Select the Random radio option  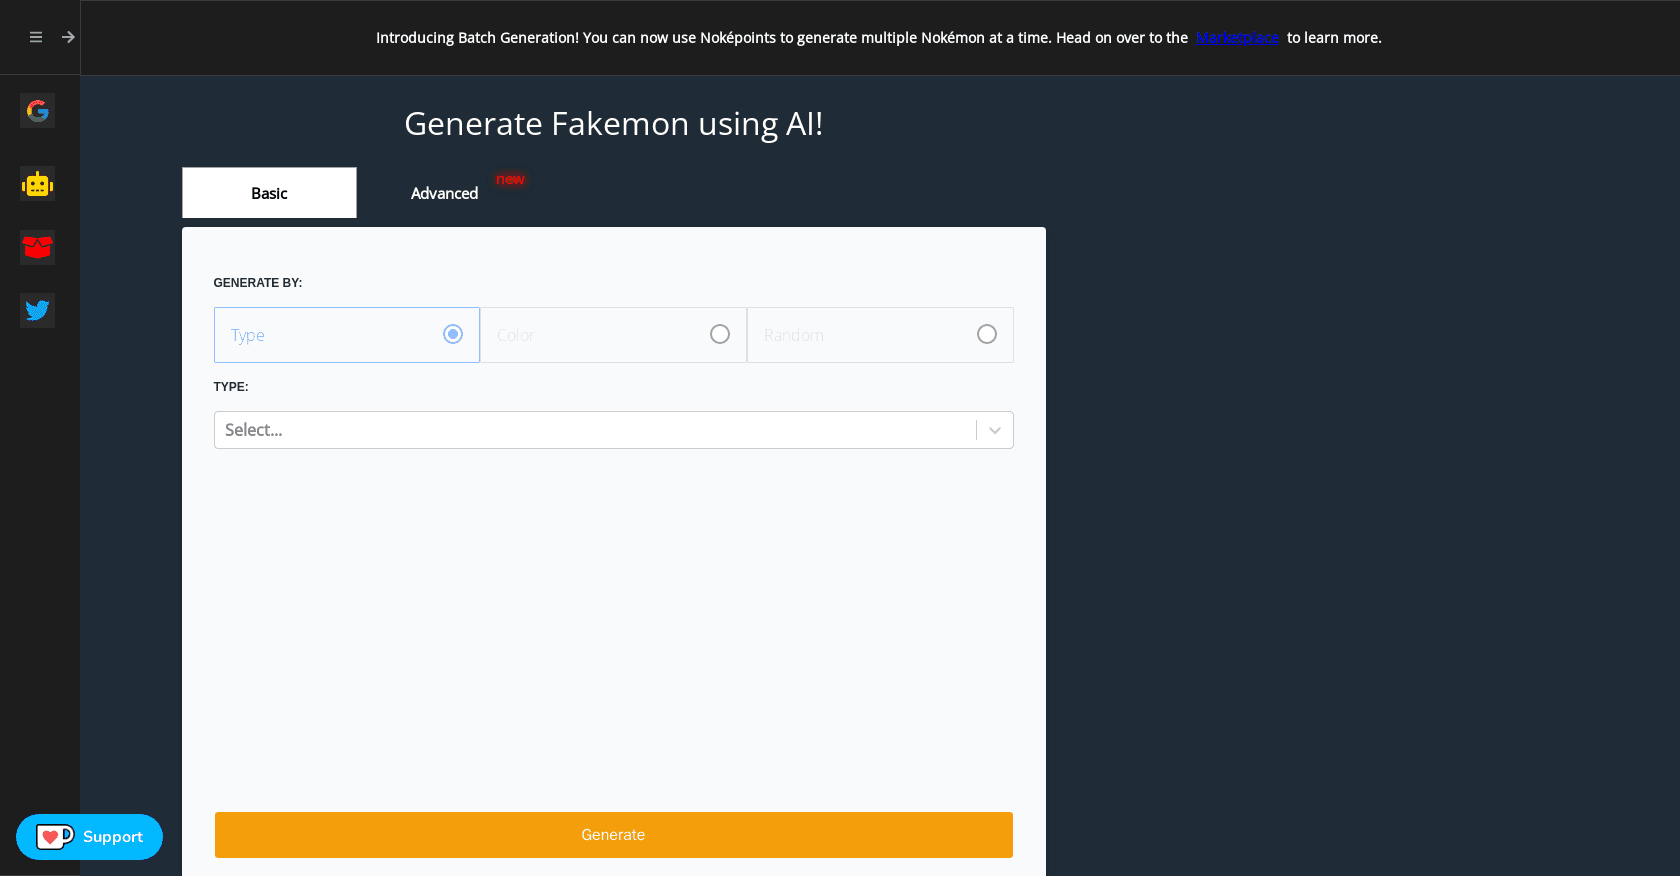click(880, 335)
